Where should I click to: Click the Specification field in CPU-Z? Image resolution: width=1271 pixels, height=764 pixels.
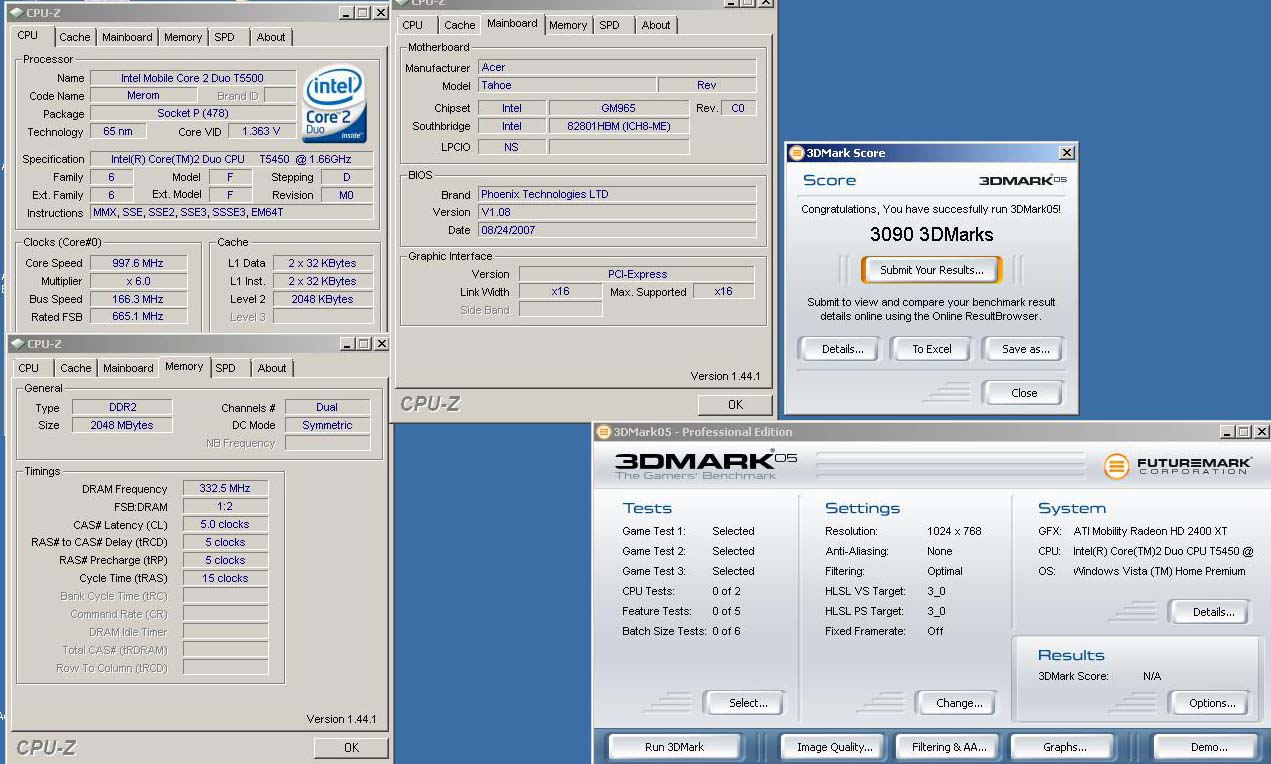[x=232, y=159]
